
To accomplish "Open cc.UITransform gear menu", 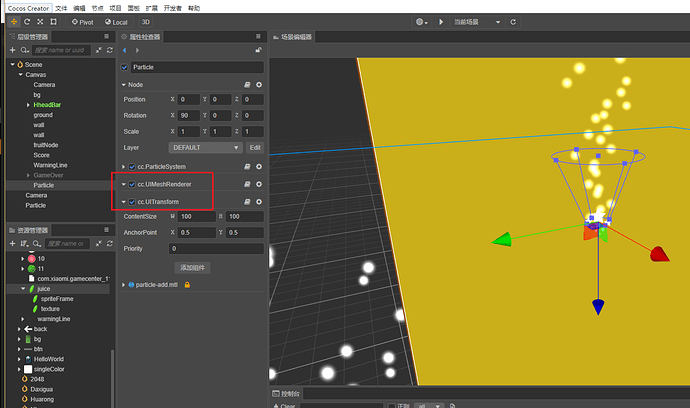I will (259, 202).
